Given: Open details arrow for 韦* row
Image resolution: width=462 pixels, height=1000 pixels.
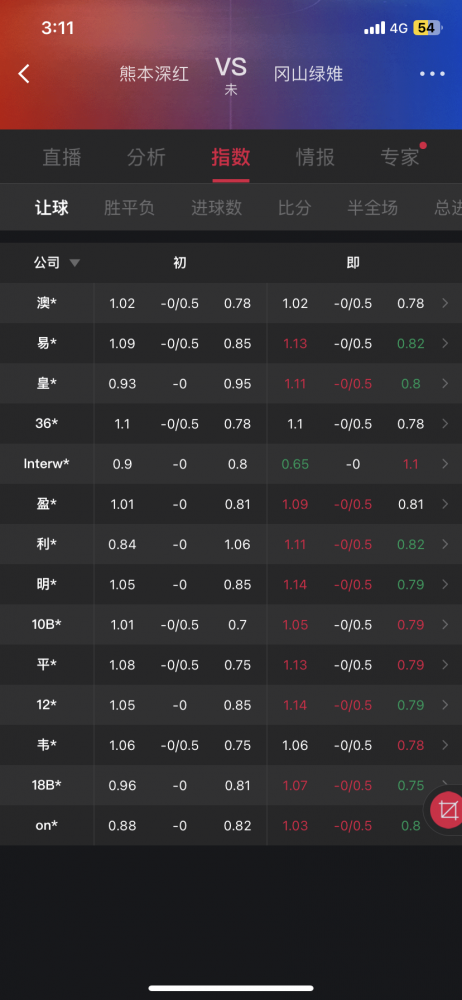Looking at the screenshot, I should pos(445,746).
